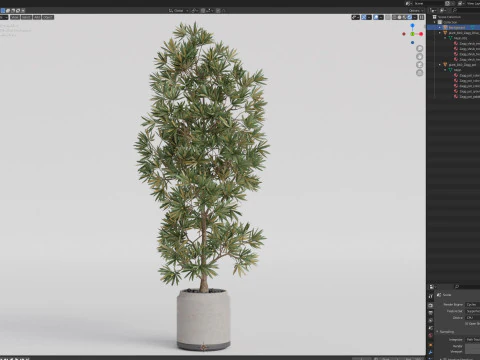Open the object mode dropdown

click(x=4, y=17)
